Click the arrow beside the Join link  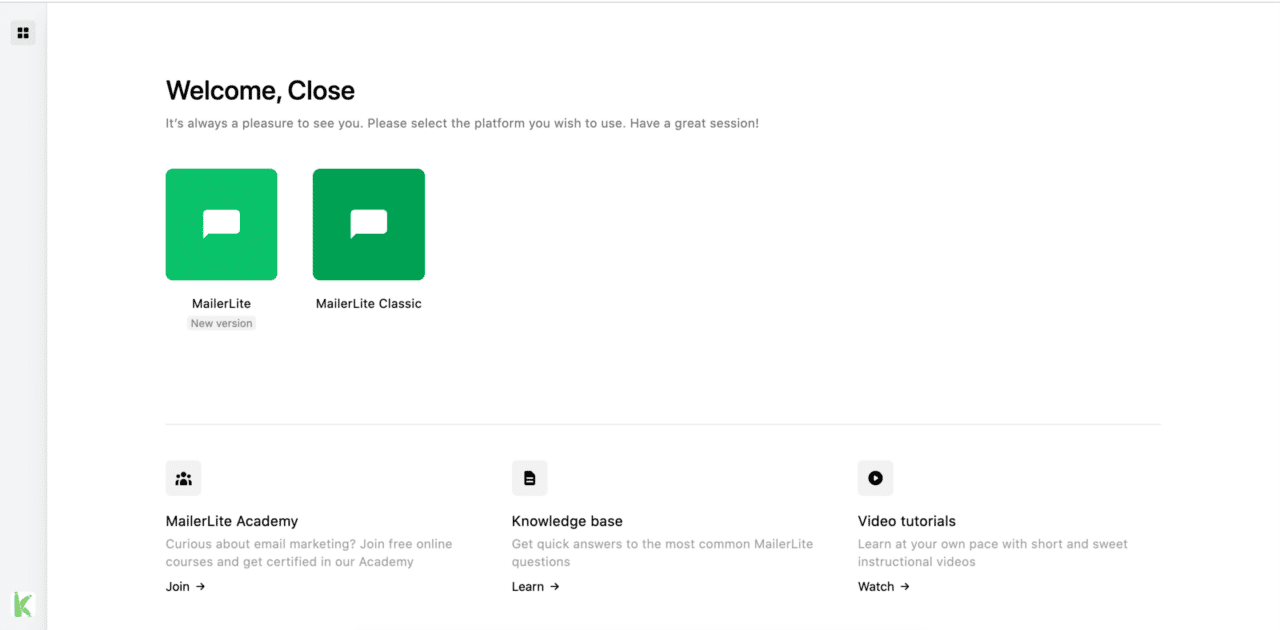[x=200, y=586]
